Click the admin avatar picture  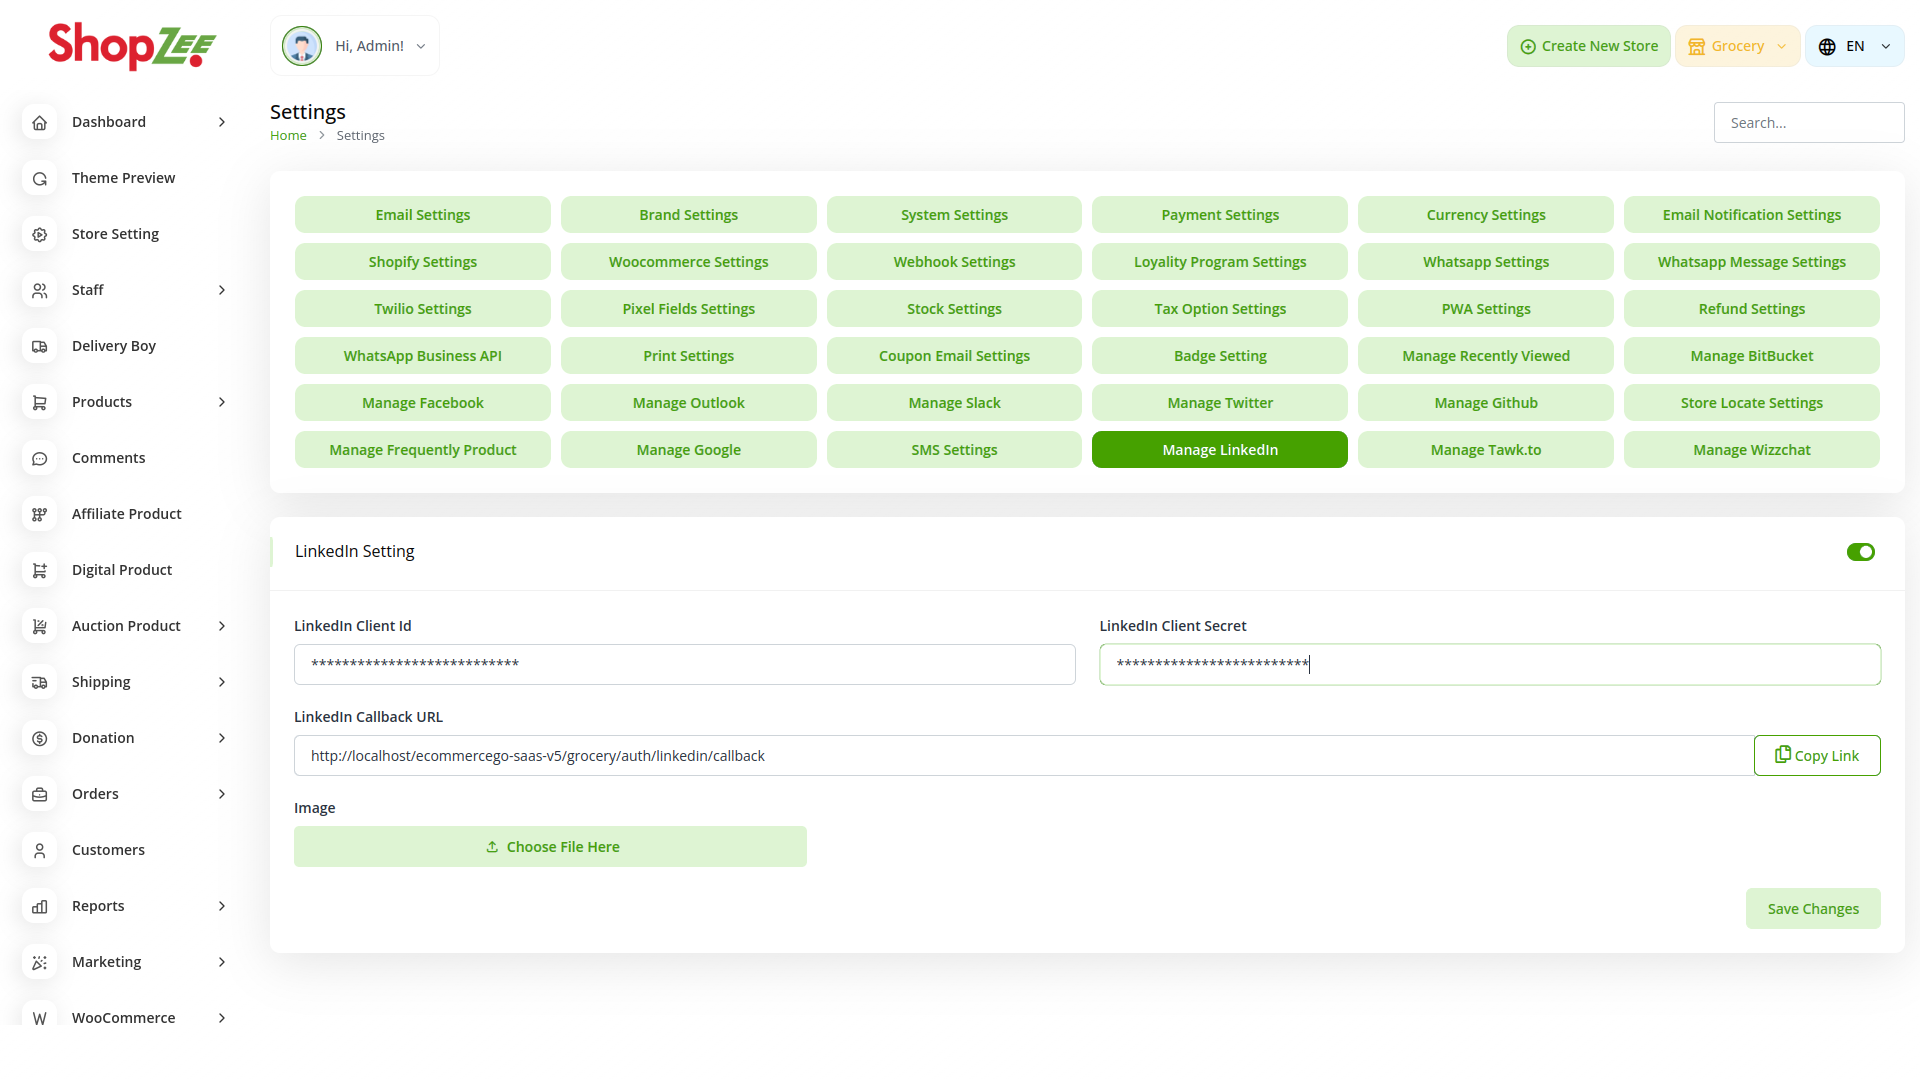point(302,46)
